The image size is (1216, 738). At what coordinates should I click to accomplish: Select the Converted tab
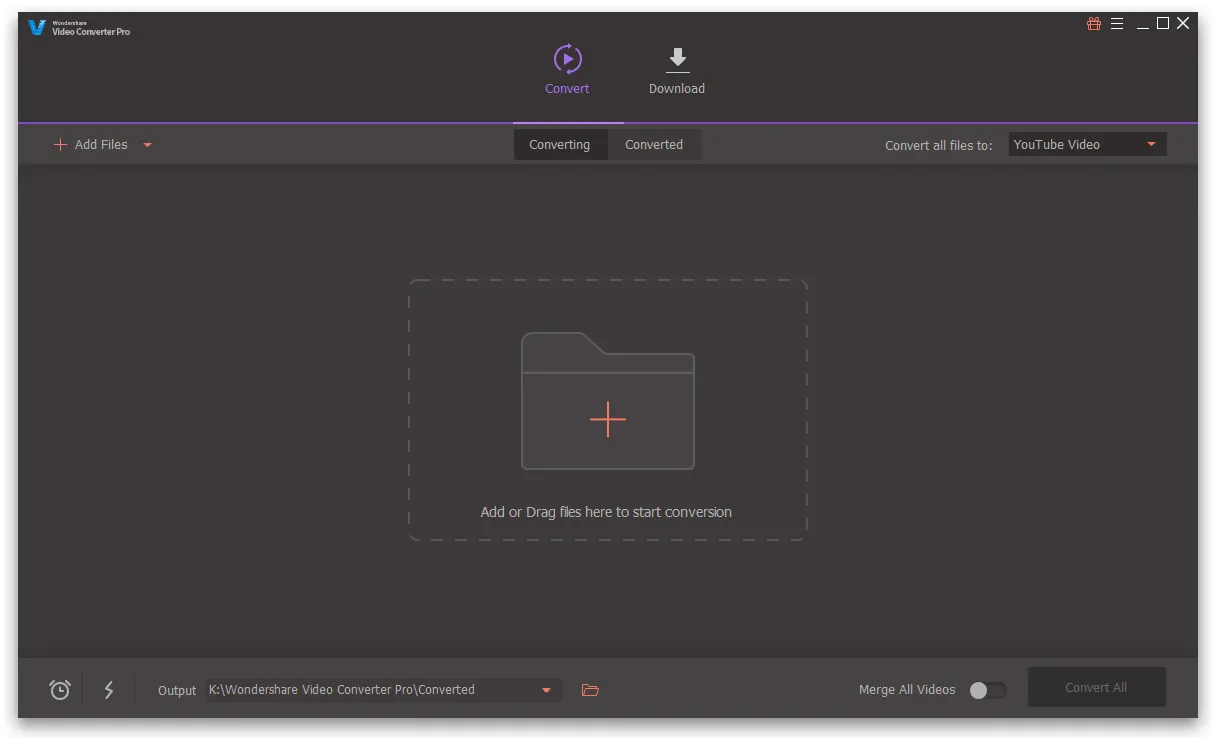point(654,145)
